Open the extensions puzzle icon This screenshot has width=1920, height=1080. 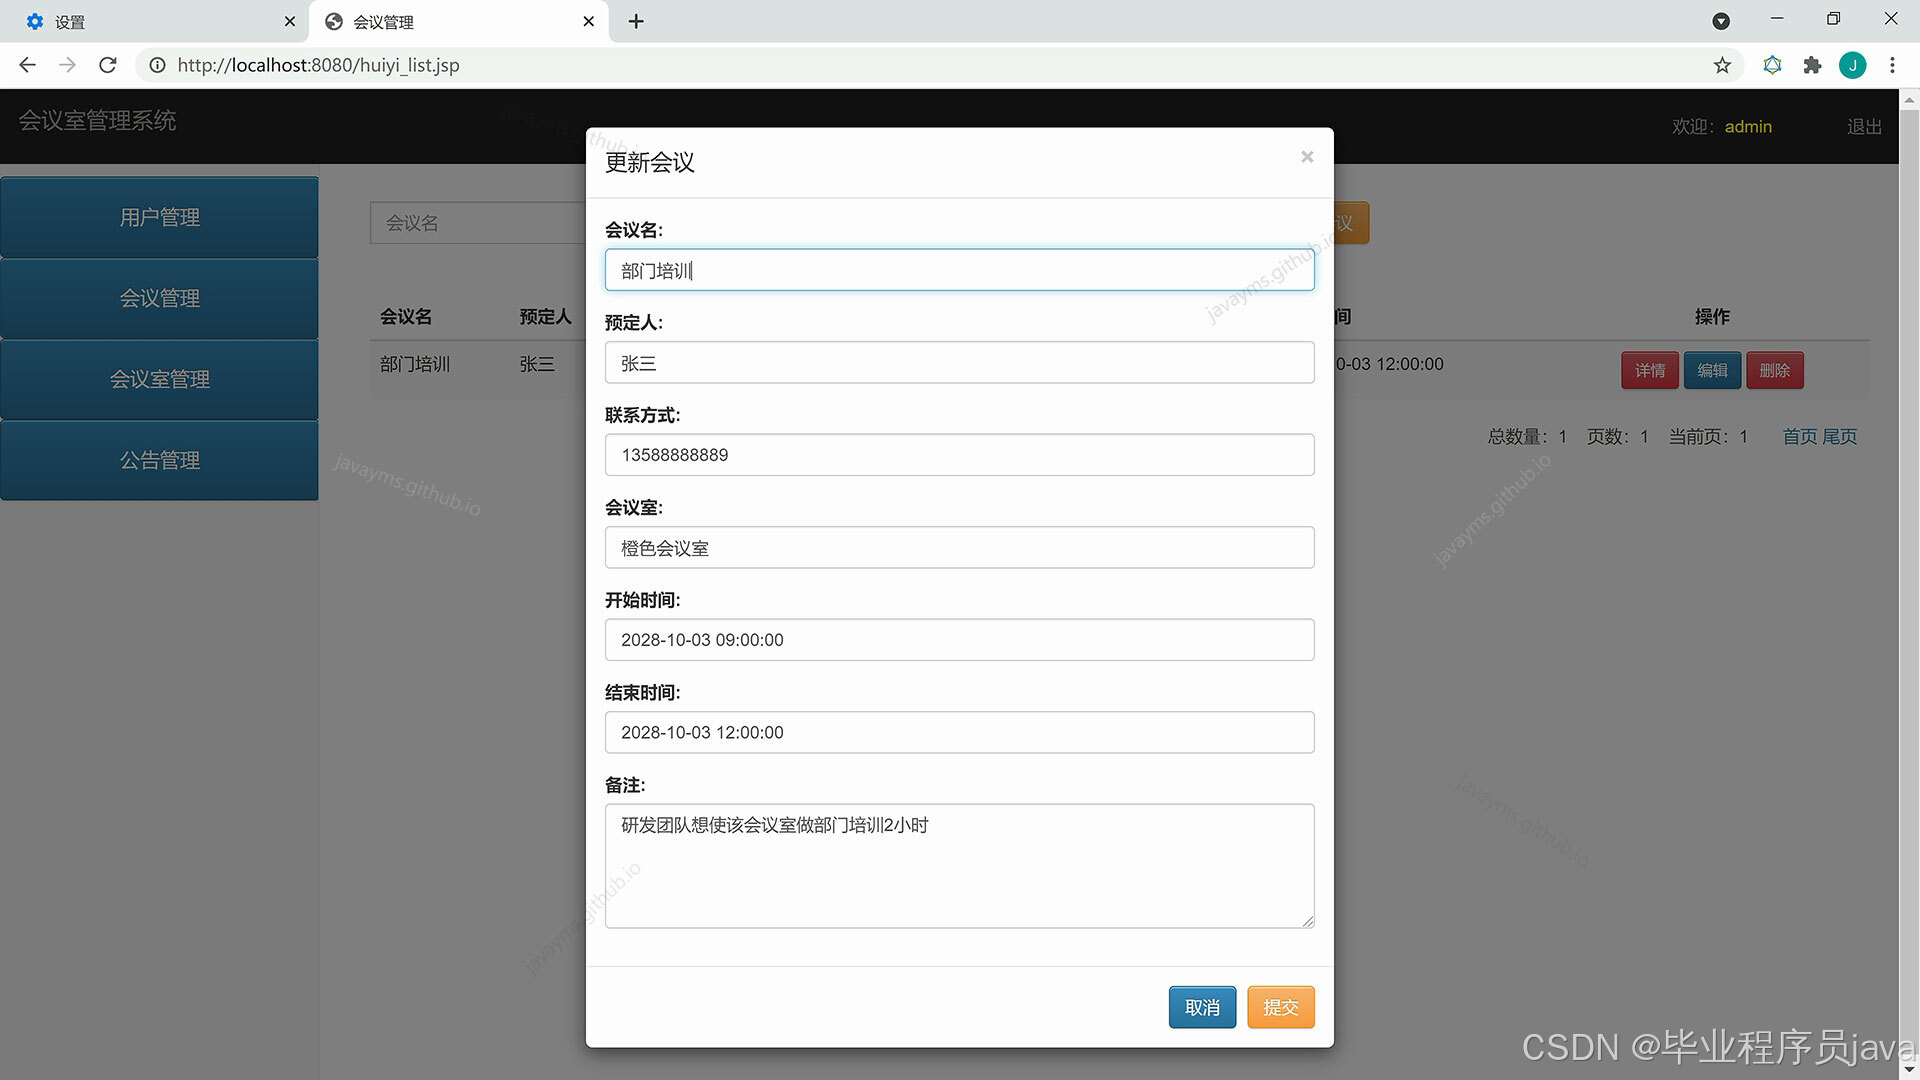[x=1812, y=65]
